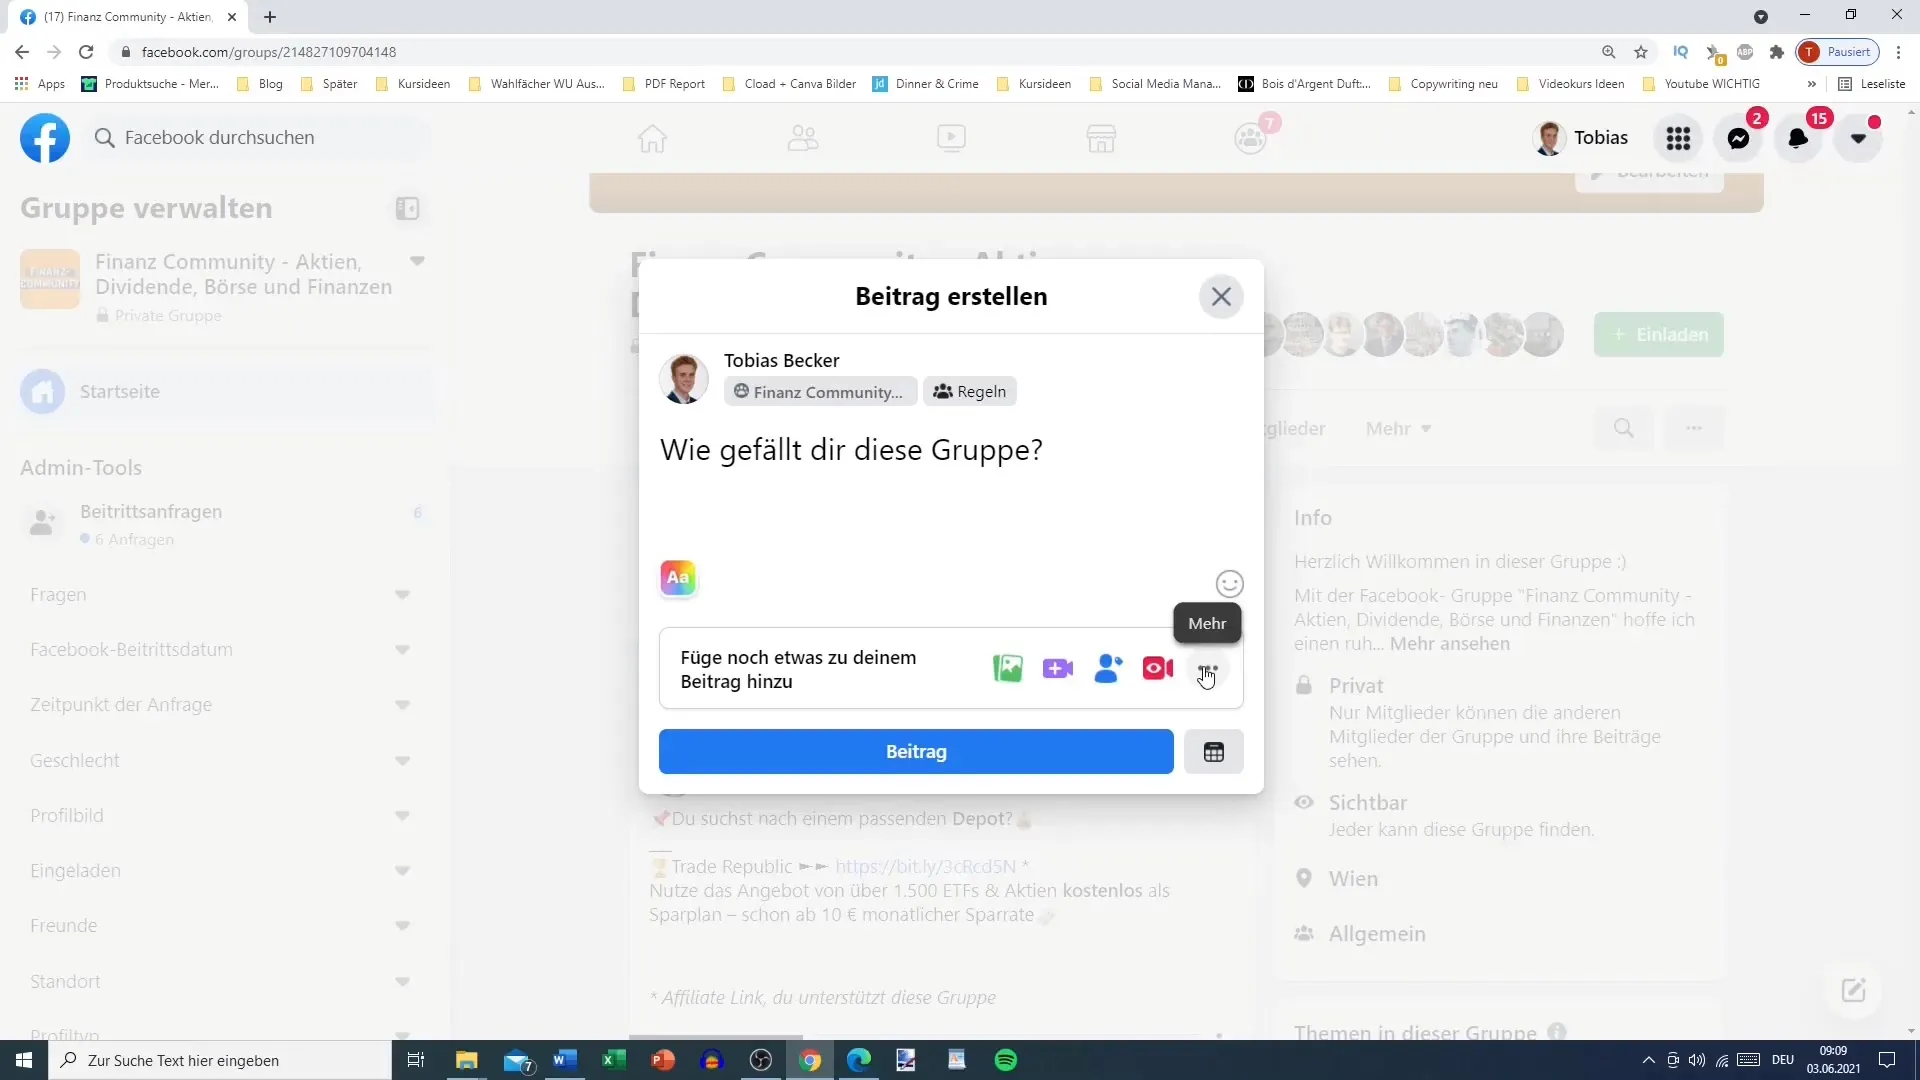The height and width of the screenshot is (1080, 1920).
Task: Open group three-dot options menu
Action: (1694, 429)
